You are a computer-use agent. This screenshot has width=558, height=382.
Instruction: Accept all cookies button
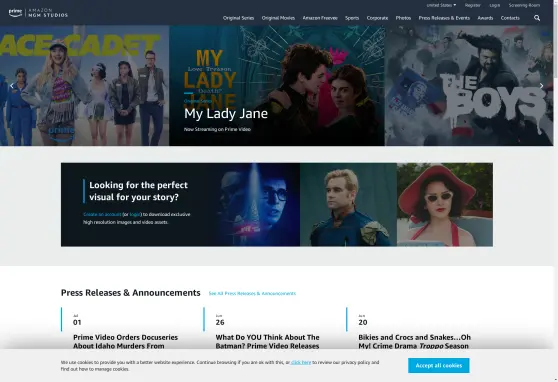tap(439, 366)
